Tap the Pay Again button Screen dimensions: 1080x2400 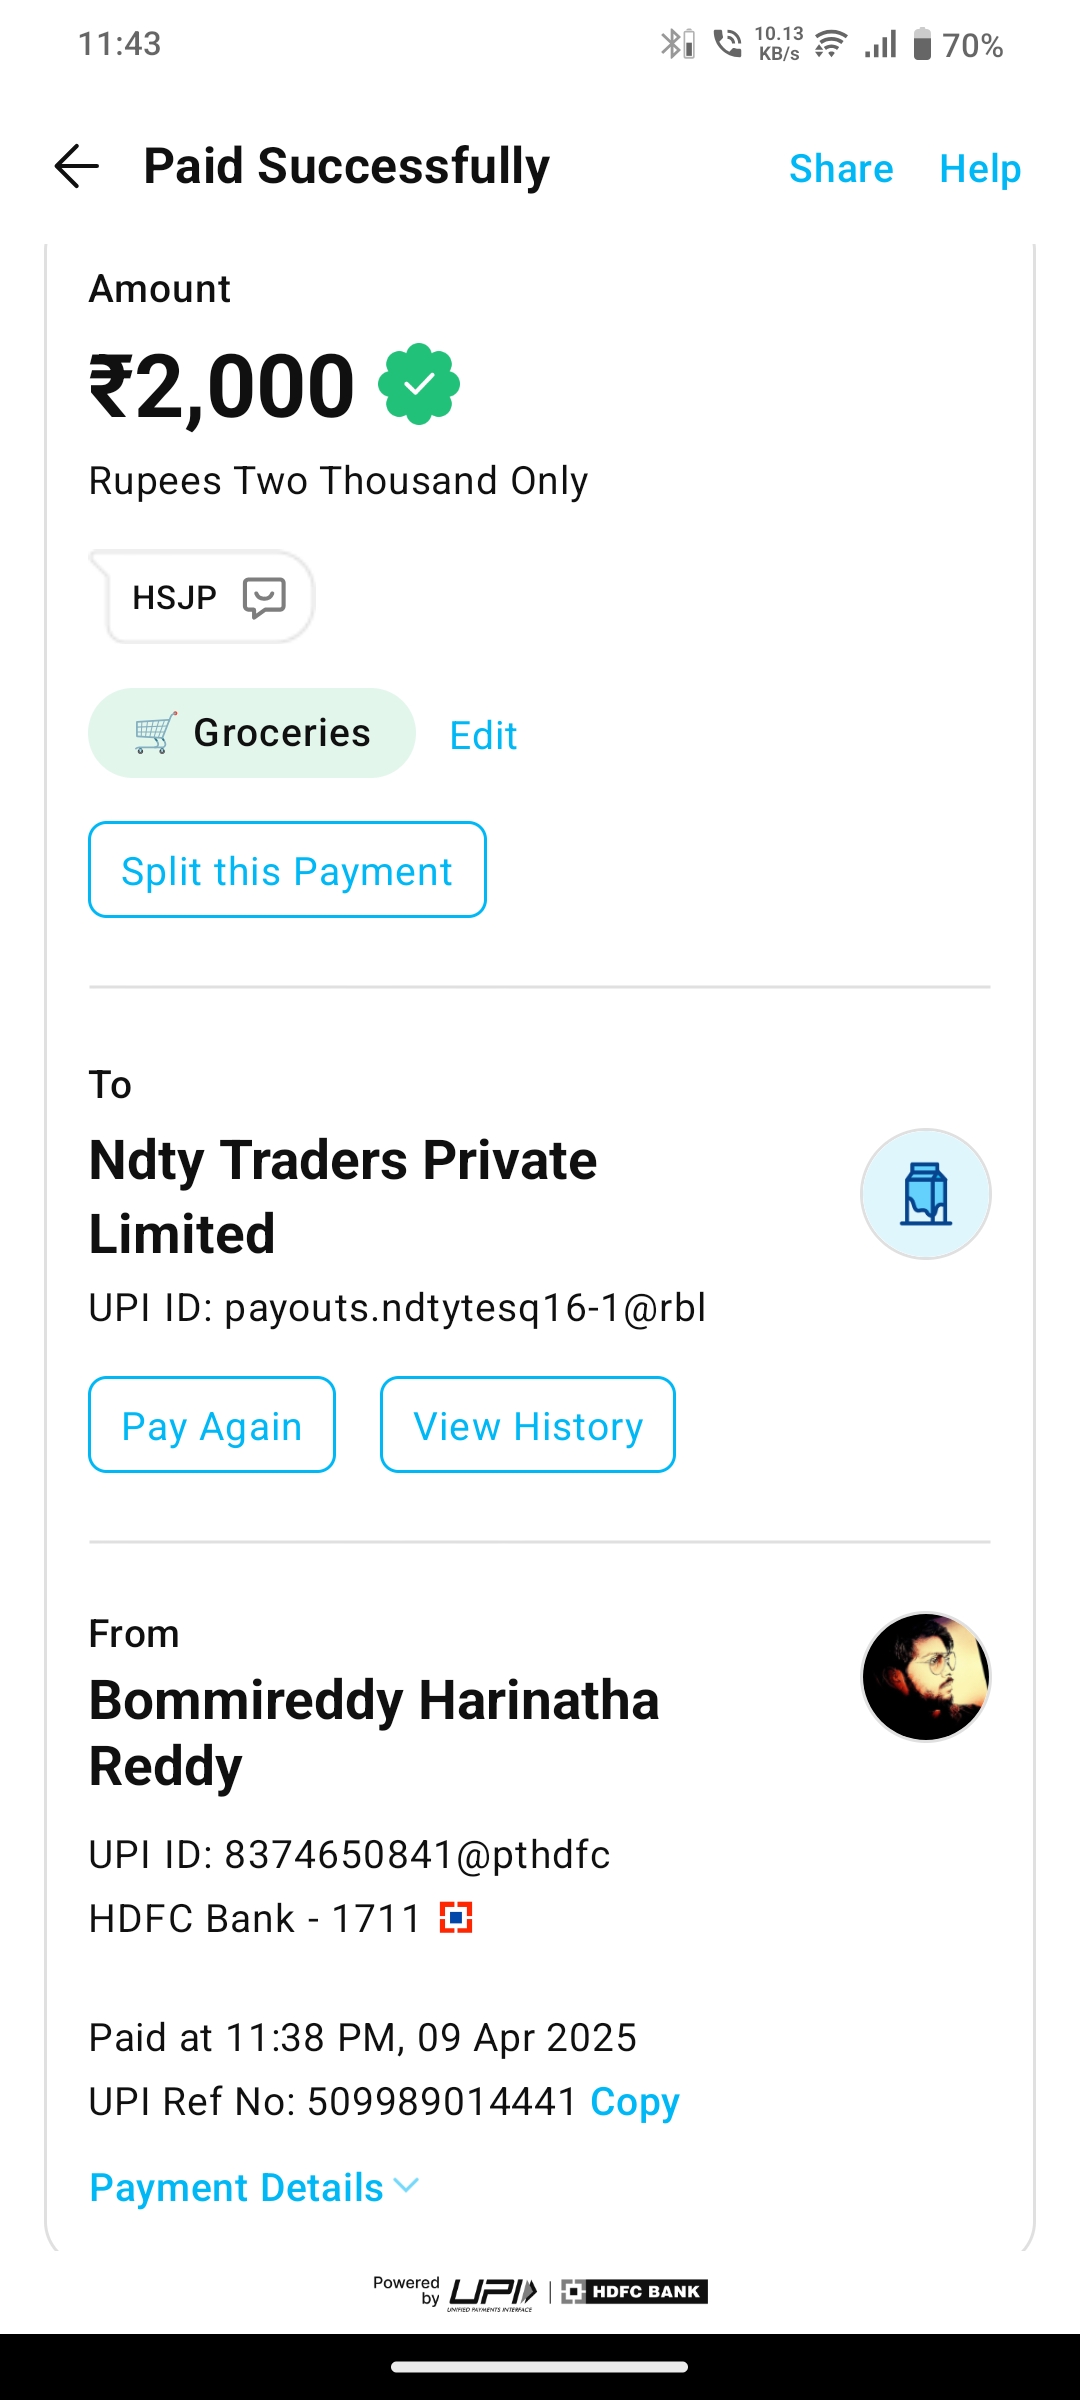(x=212, y=1425)
